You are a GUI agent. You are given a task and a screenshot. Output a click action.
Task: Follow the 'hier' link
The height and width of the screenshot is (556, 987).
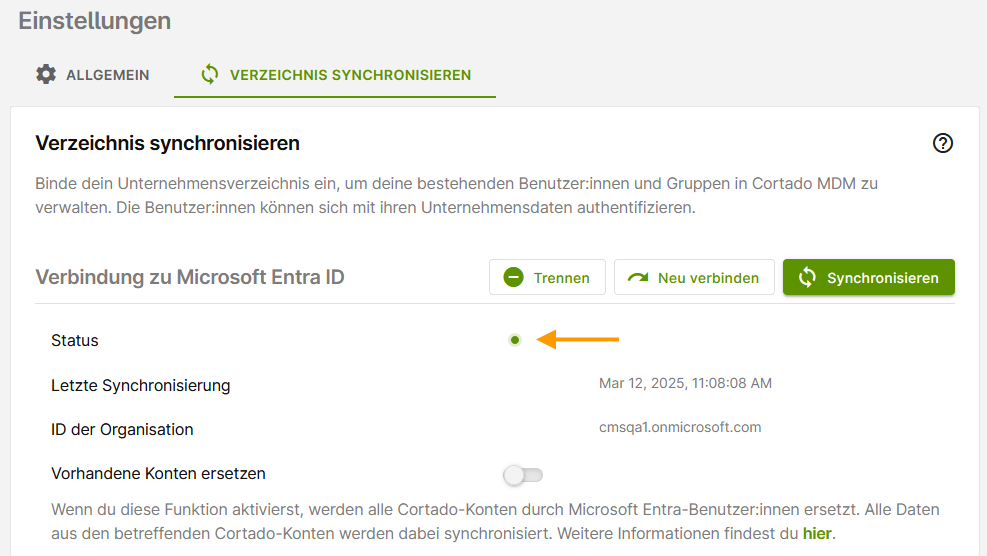tap(817, 533)
